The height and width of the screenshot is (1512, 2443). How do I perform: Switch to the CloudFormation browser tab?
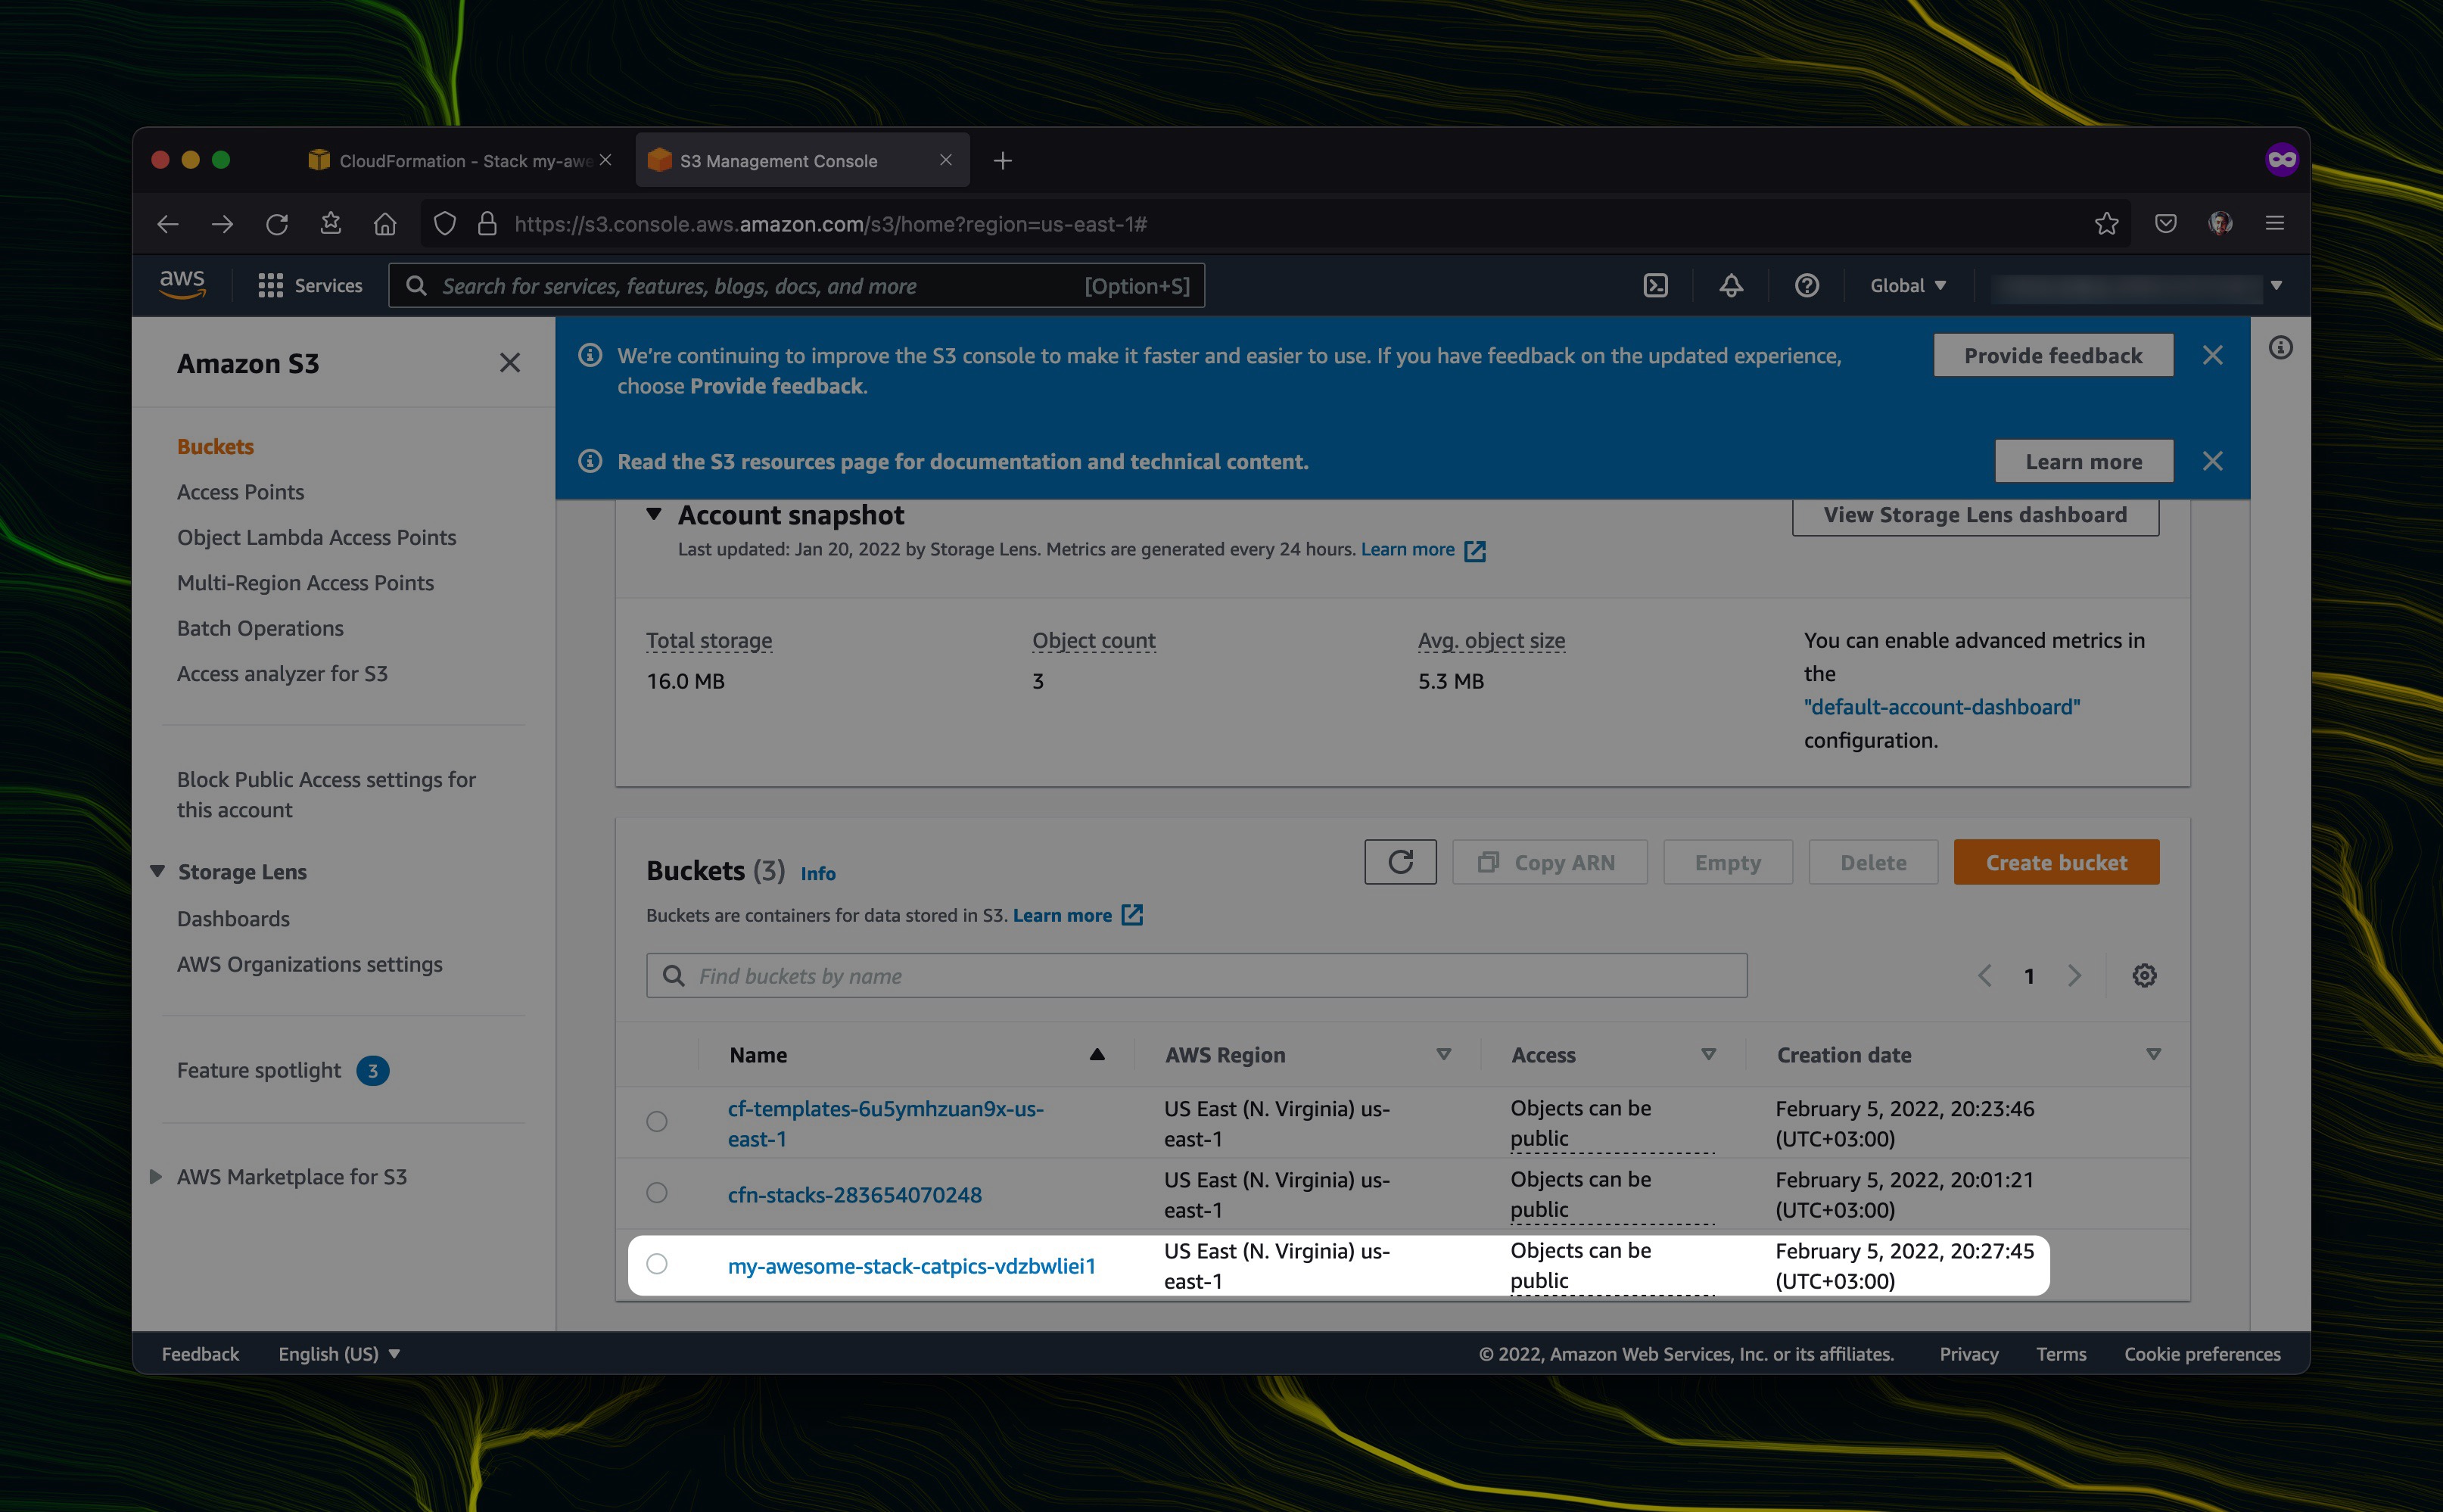pos(460,161)
